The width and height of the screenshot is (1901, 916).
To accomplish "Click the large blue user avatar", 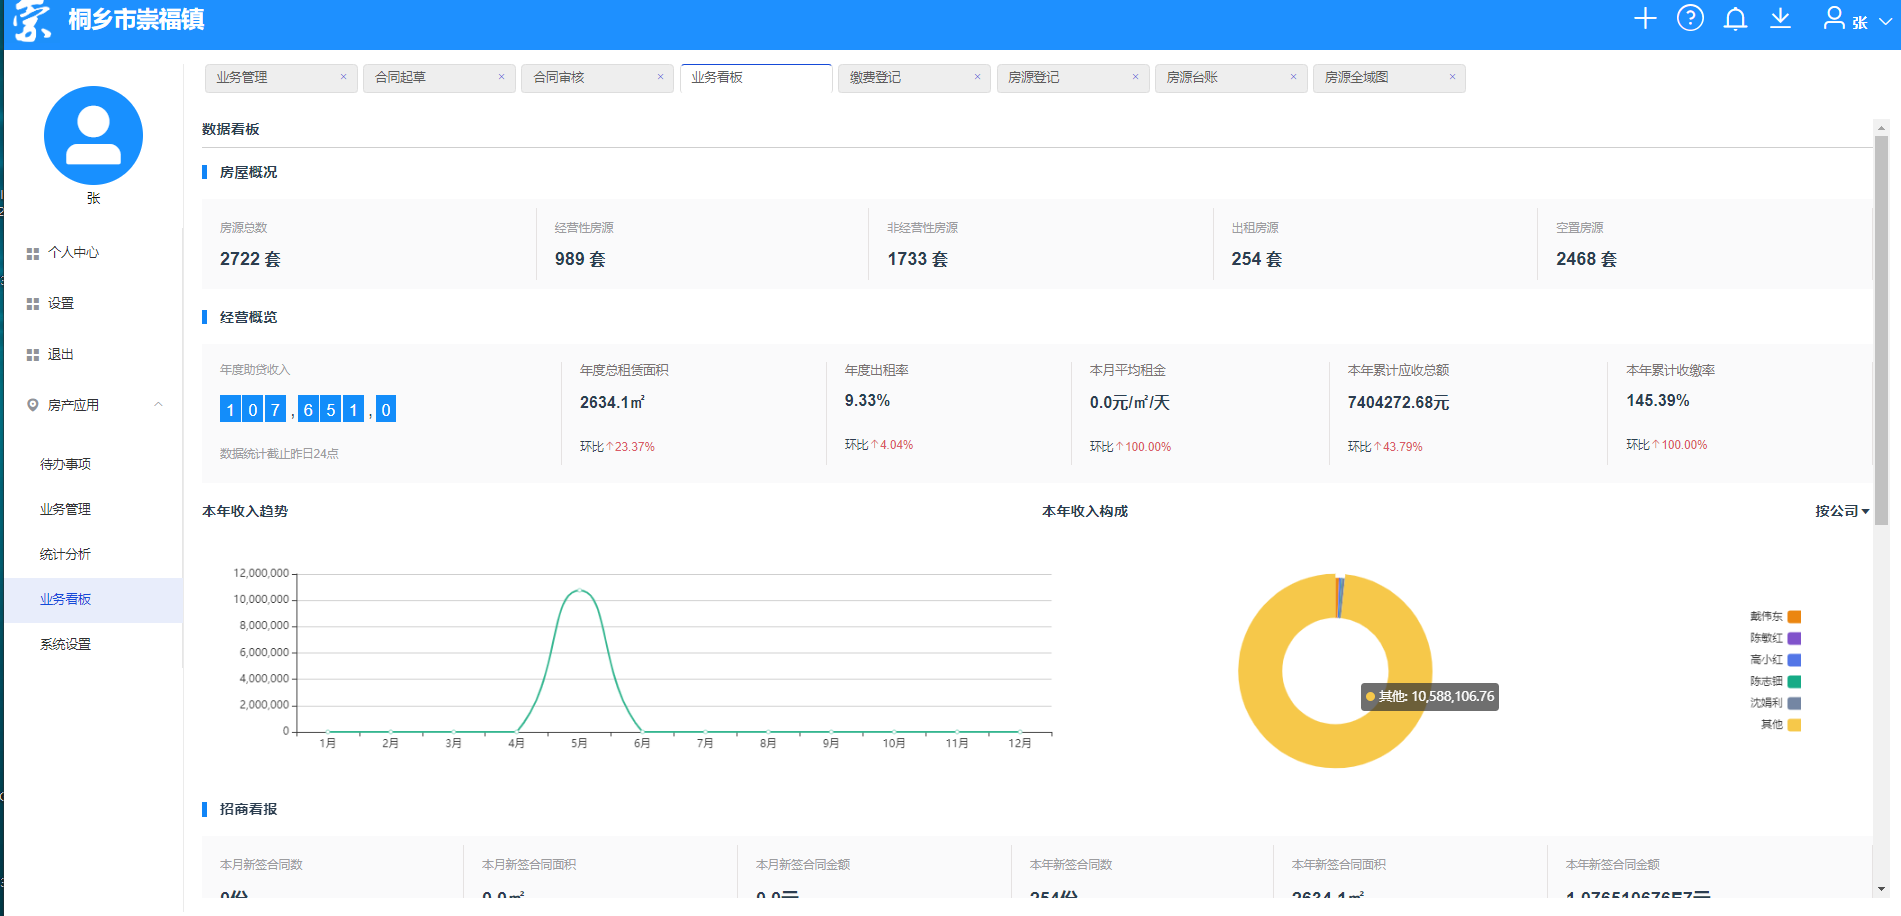I will (93, 135).
